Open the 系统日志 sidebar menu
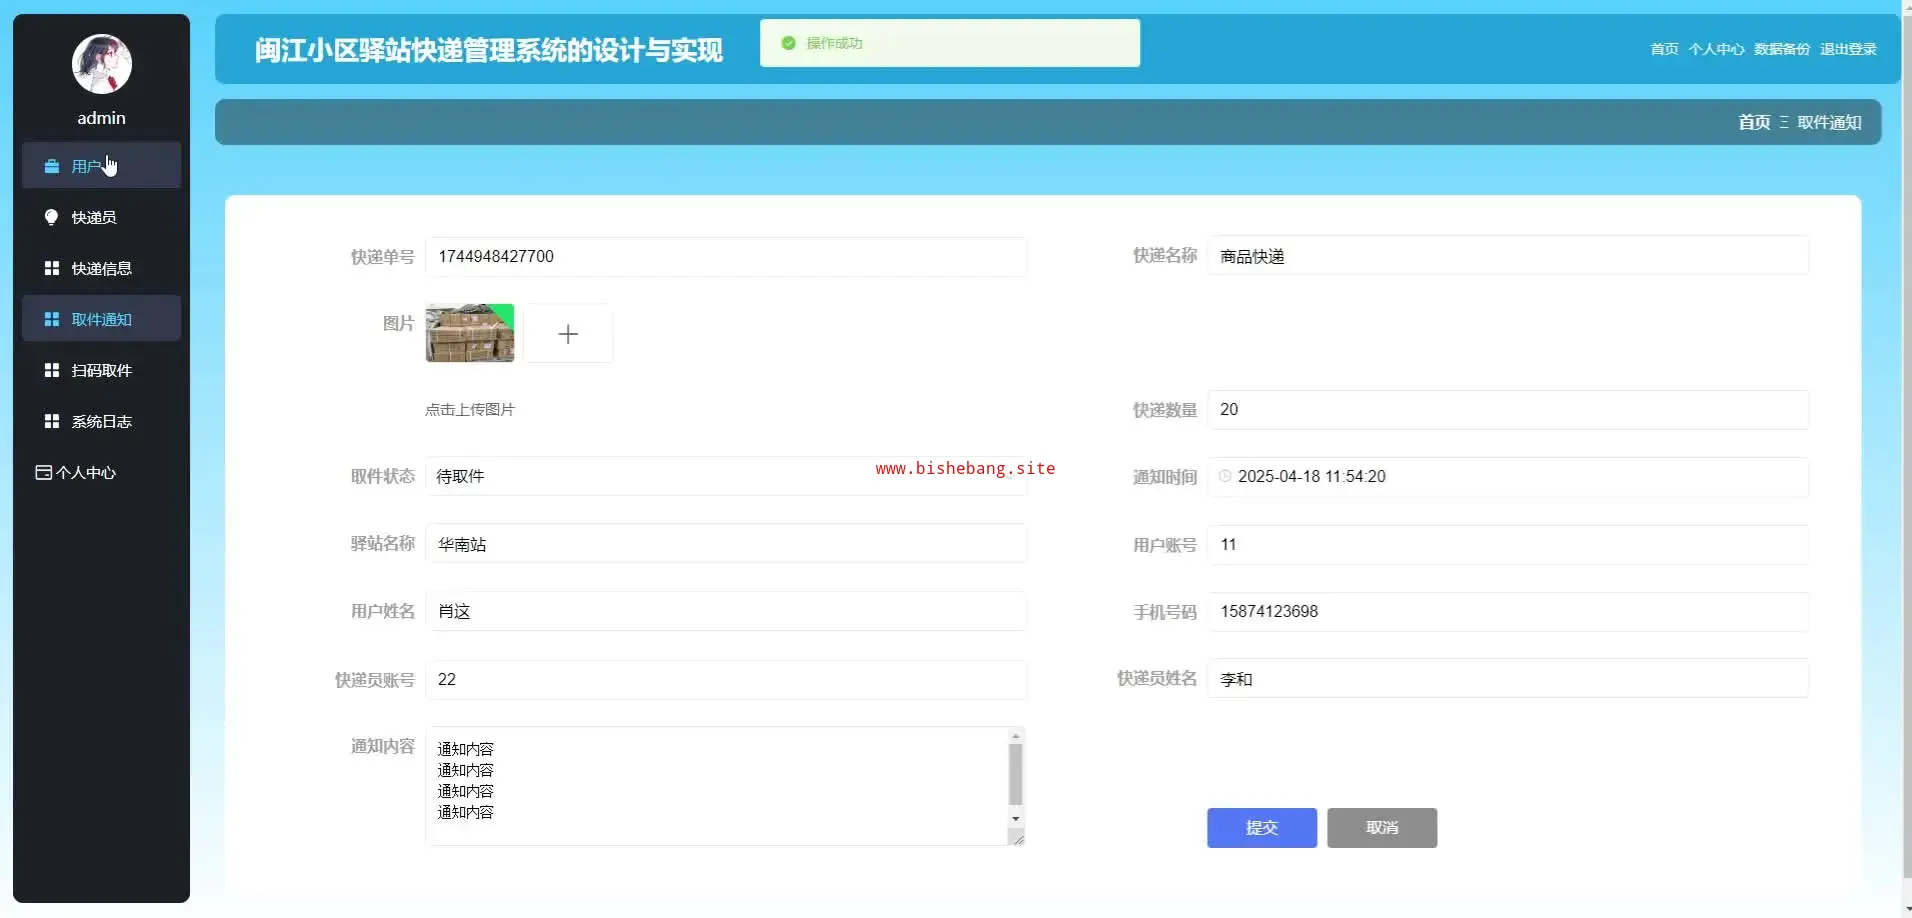1912x918 pixels. click(x=102, y=421)
